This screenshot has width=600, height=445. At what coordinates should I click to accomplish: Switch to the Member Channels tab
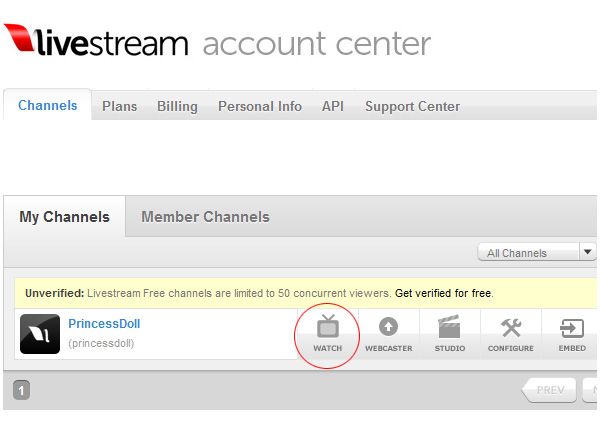[x=205, y=217]
